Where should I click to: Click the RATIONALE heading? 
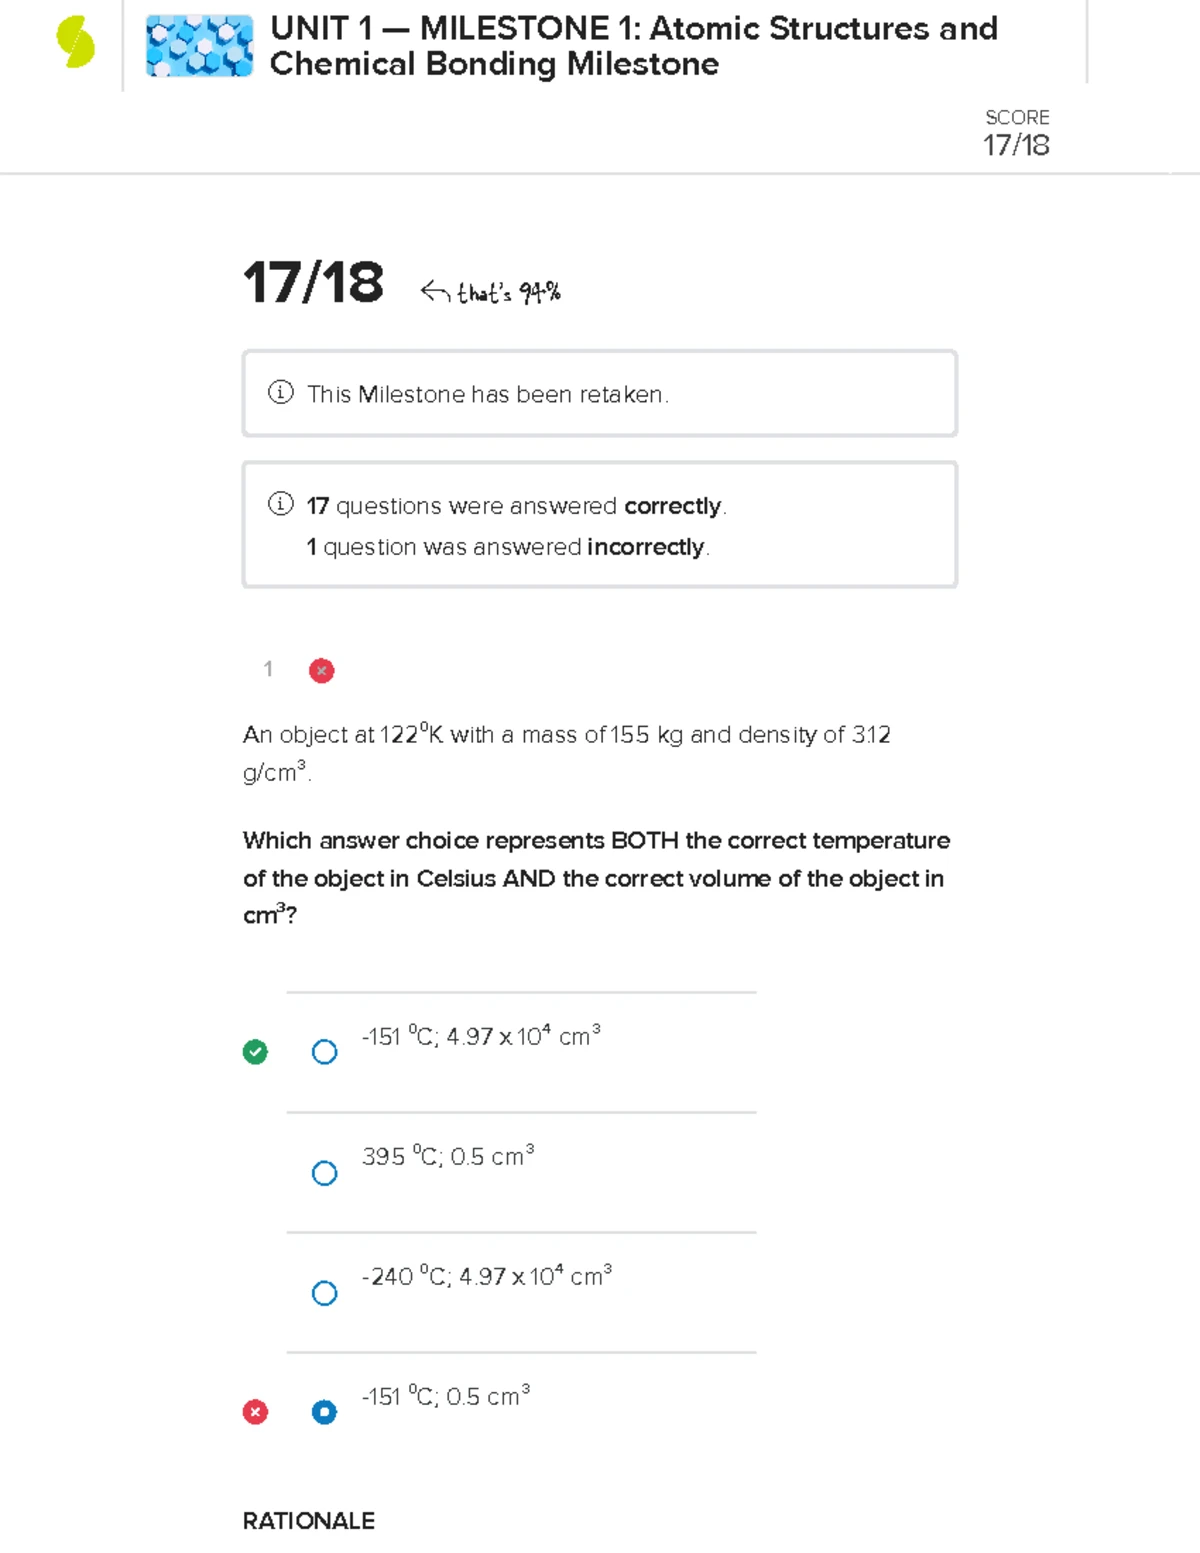309,1520
